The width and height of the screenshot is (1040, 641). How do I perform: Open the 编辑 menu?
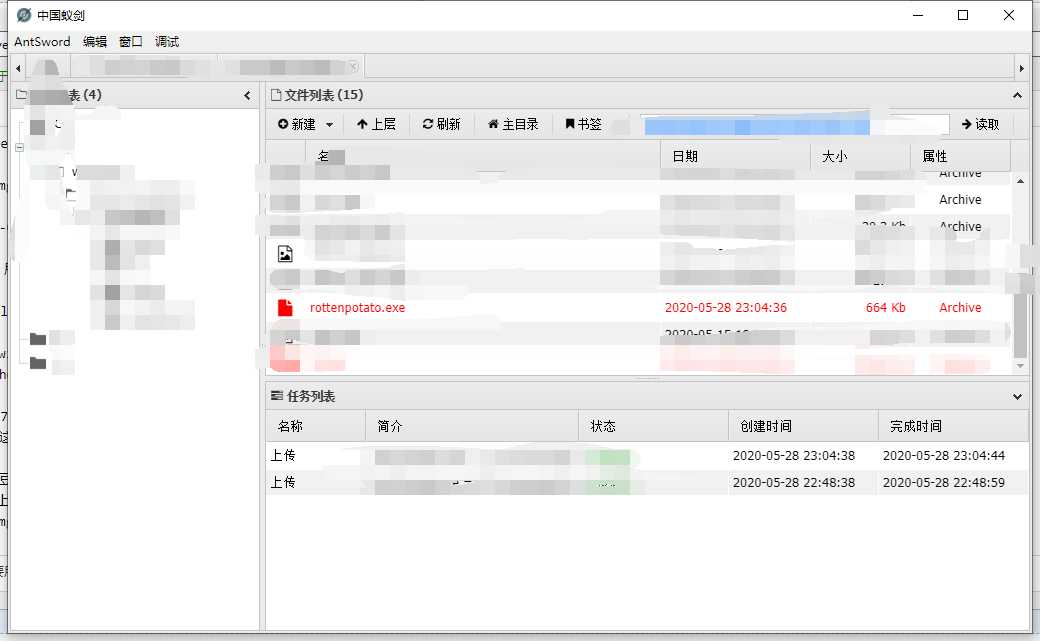click(x=94, y=41)
